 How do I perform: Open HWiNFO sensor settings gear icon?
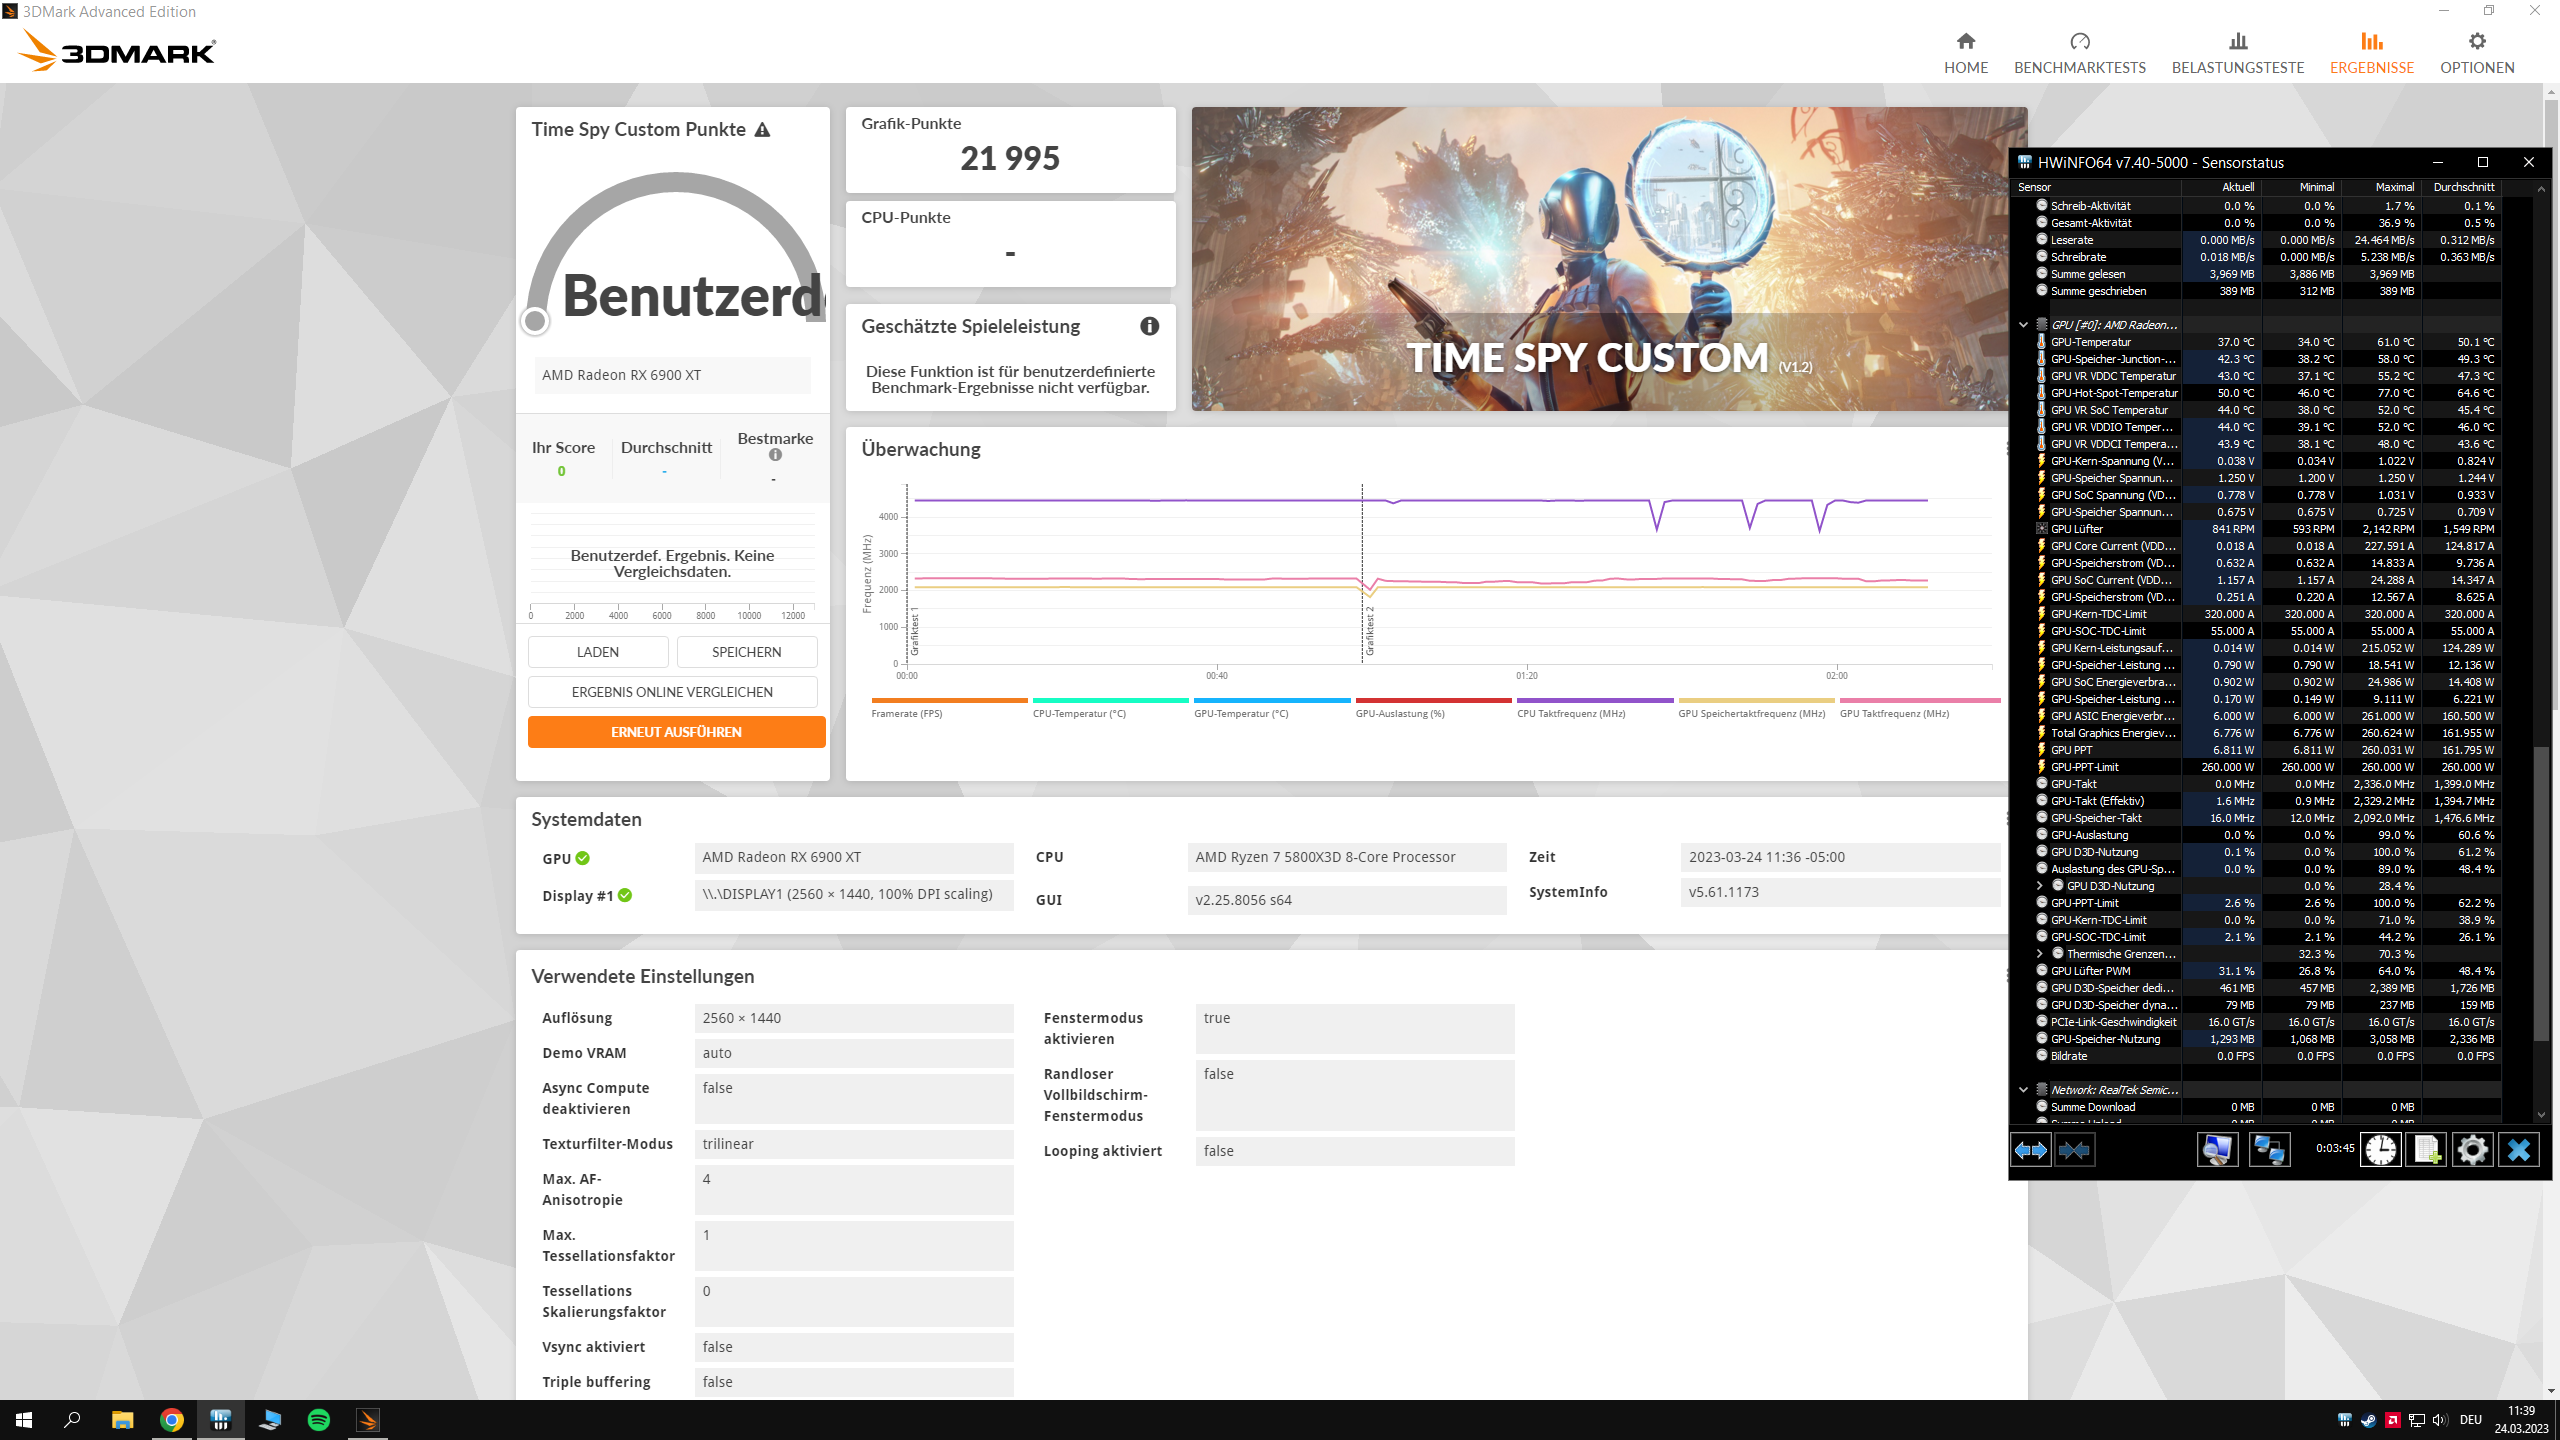point(2472,1150)
